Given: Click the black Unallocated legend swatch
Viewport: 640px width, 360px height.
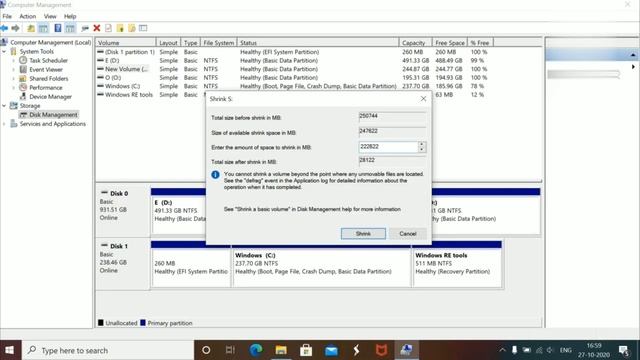Looking at the screenshot, I should pyautogui.click(x=100, y=323).
